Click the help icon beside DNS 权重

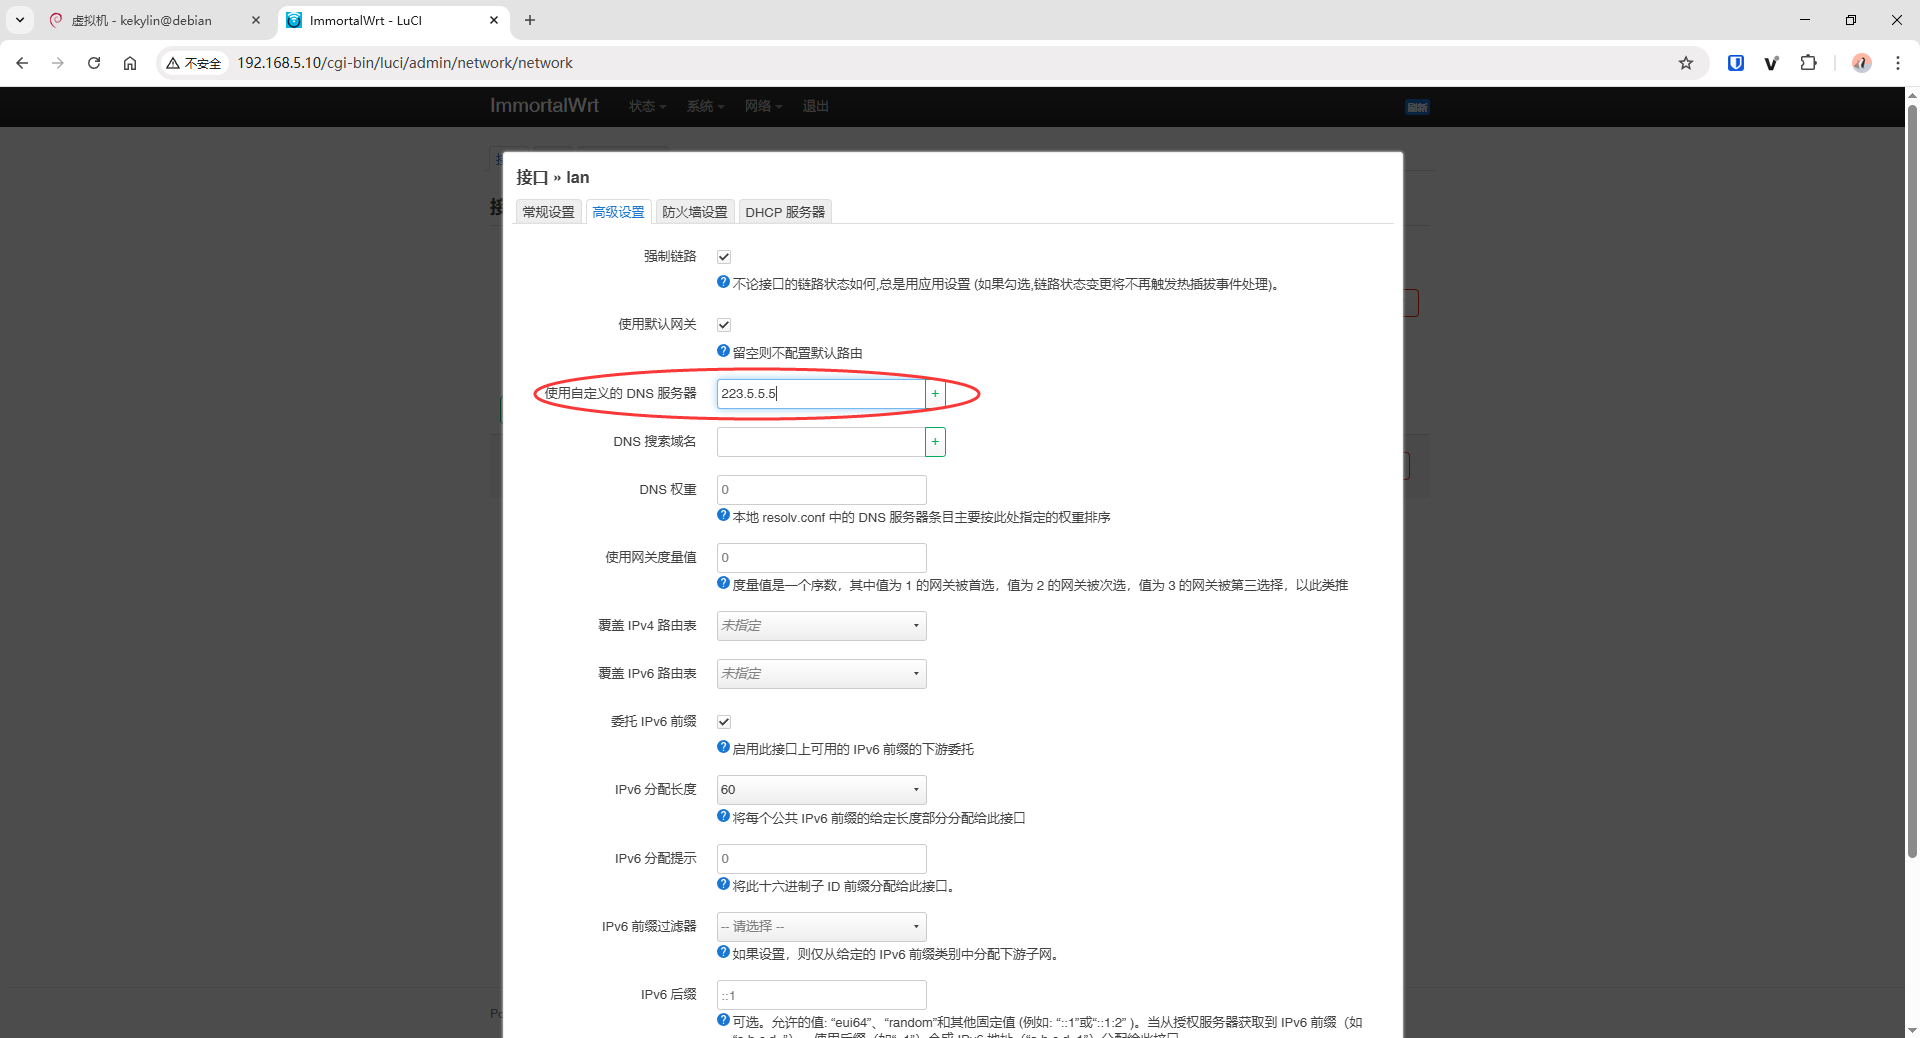[722, 515]
